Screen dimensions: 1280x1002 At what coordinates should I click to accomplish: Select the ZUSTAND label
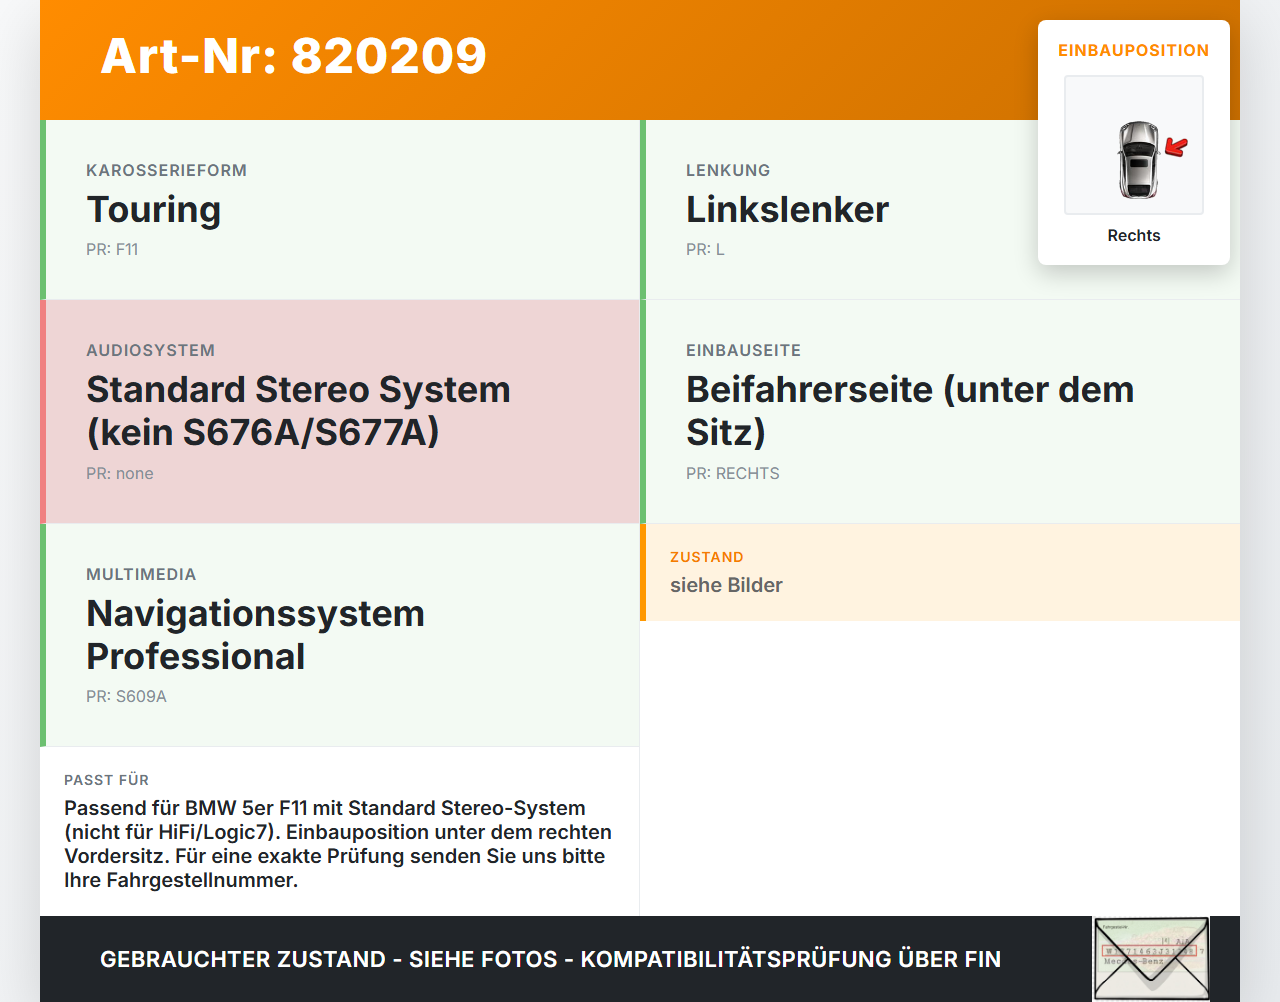707,557
